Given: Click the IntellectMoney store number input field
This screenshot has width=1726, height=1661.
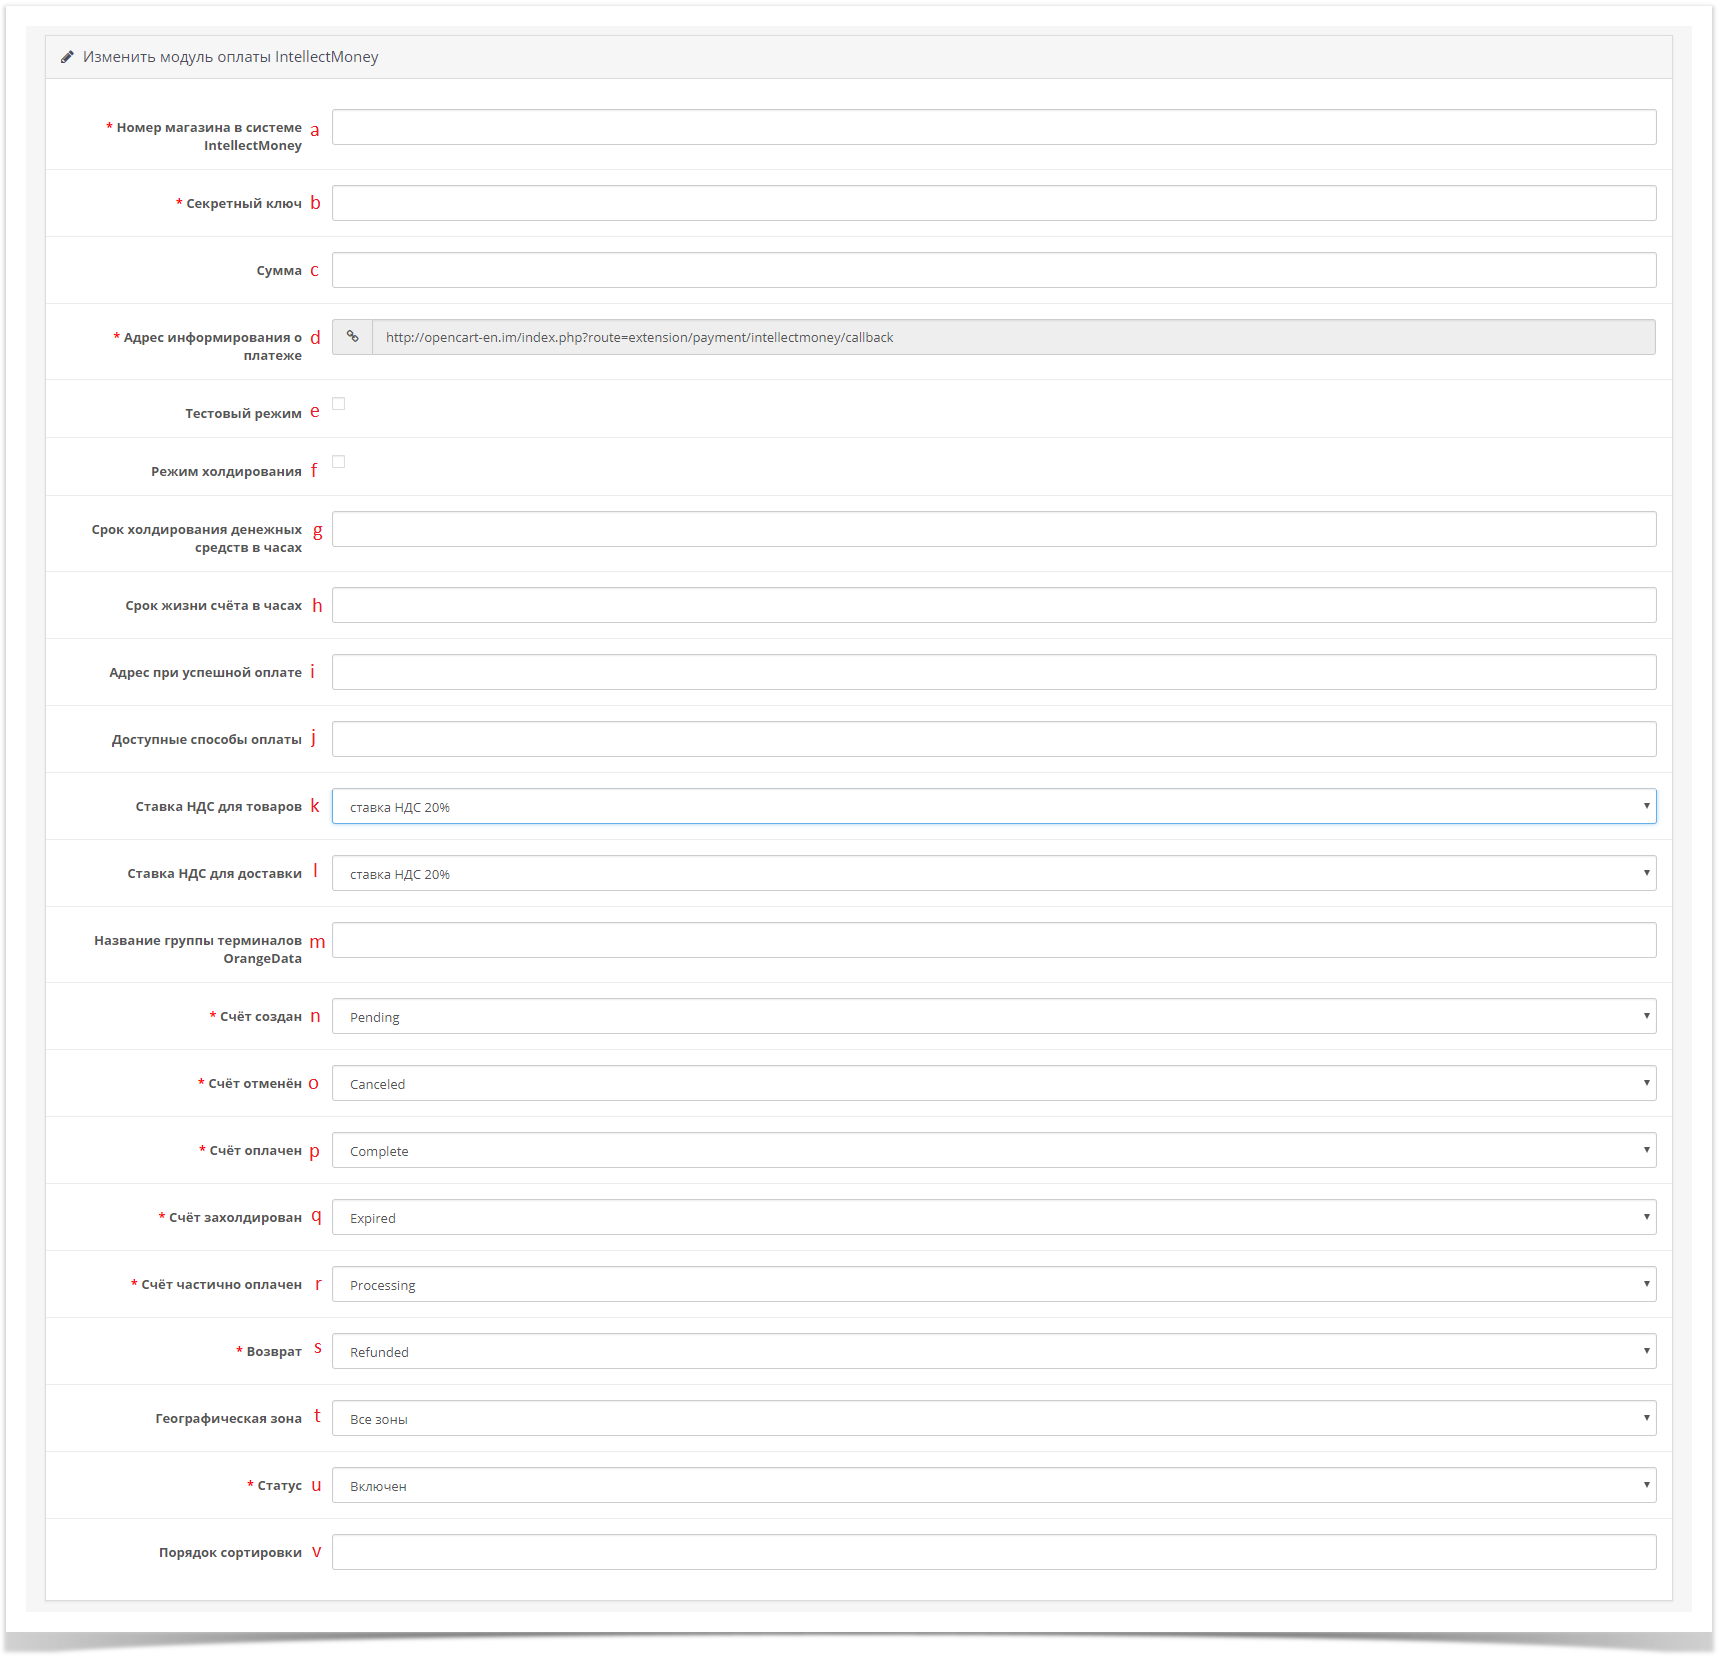Looking at the screenshot, I should coord(993,128).
